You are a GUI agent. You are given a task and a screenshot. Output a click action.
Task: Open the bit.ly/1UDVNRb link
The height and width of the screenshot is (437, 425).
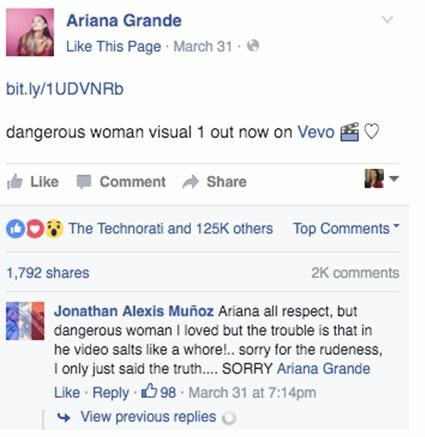65,89
